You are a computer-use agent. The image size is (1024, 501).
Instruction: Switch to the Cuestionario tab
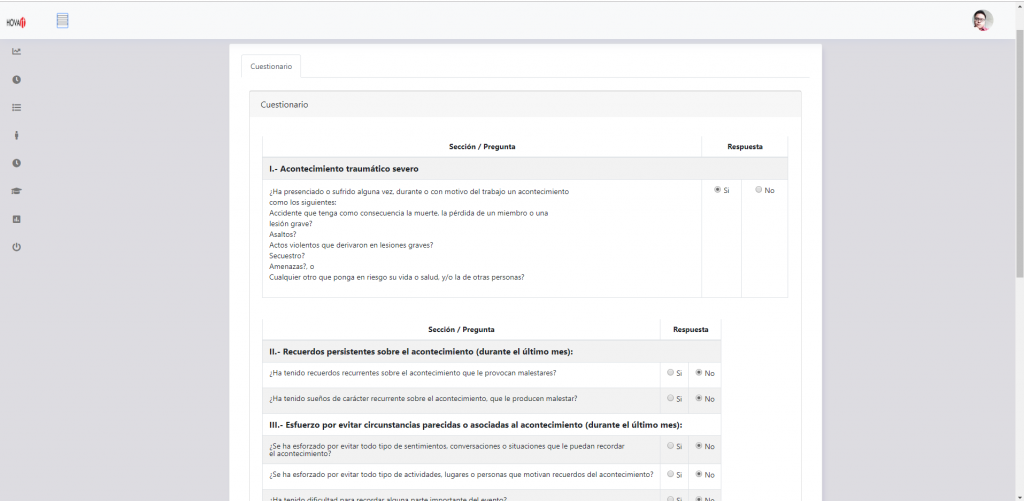271,67
